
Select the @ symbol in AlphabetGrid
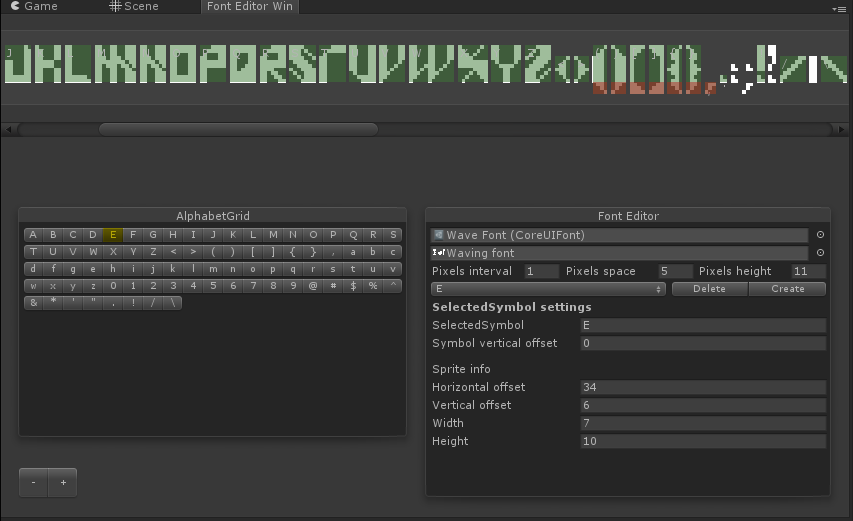point(313,286)
